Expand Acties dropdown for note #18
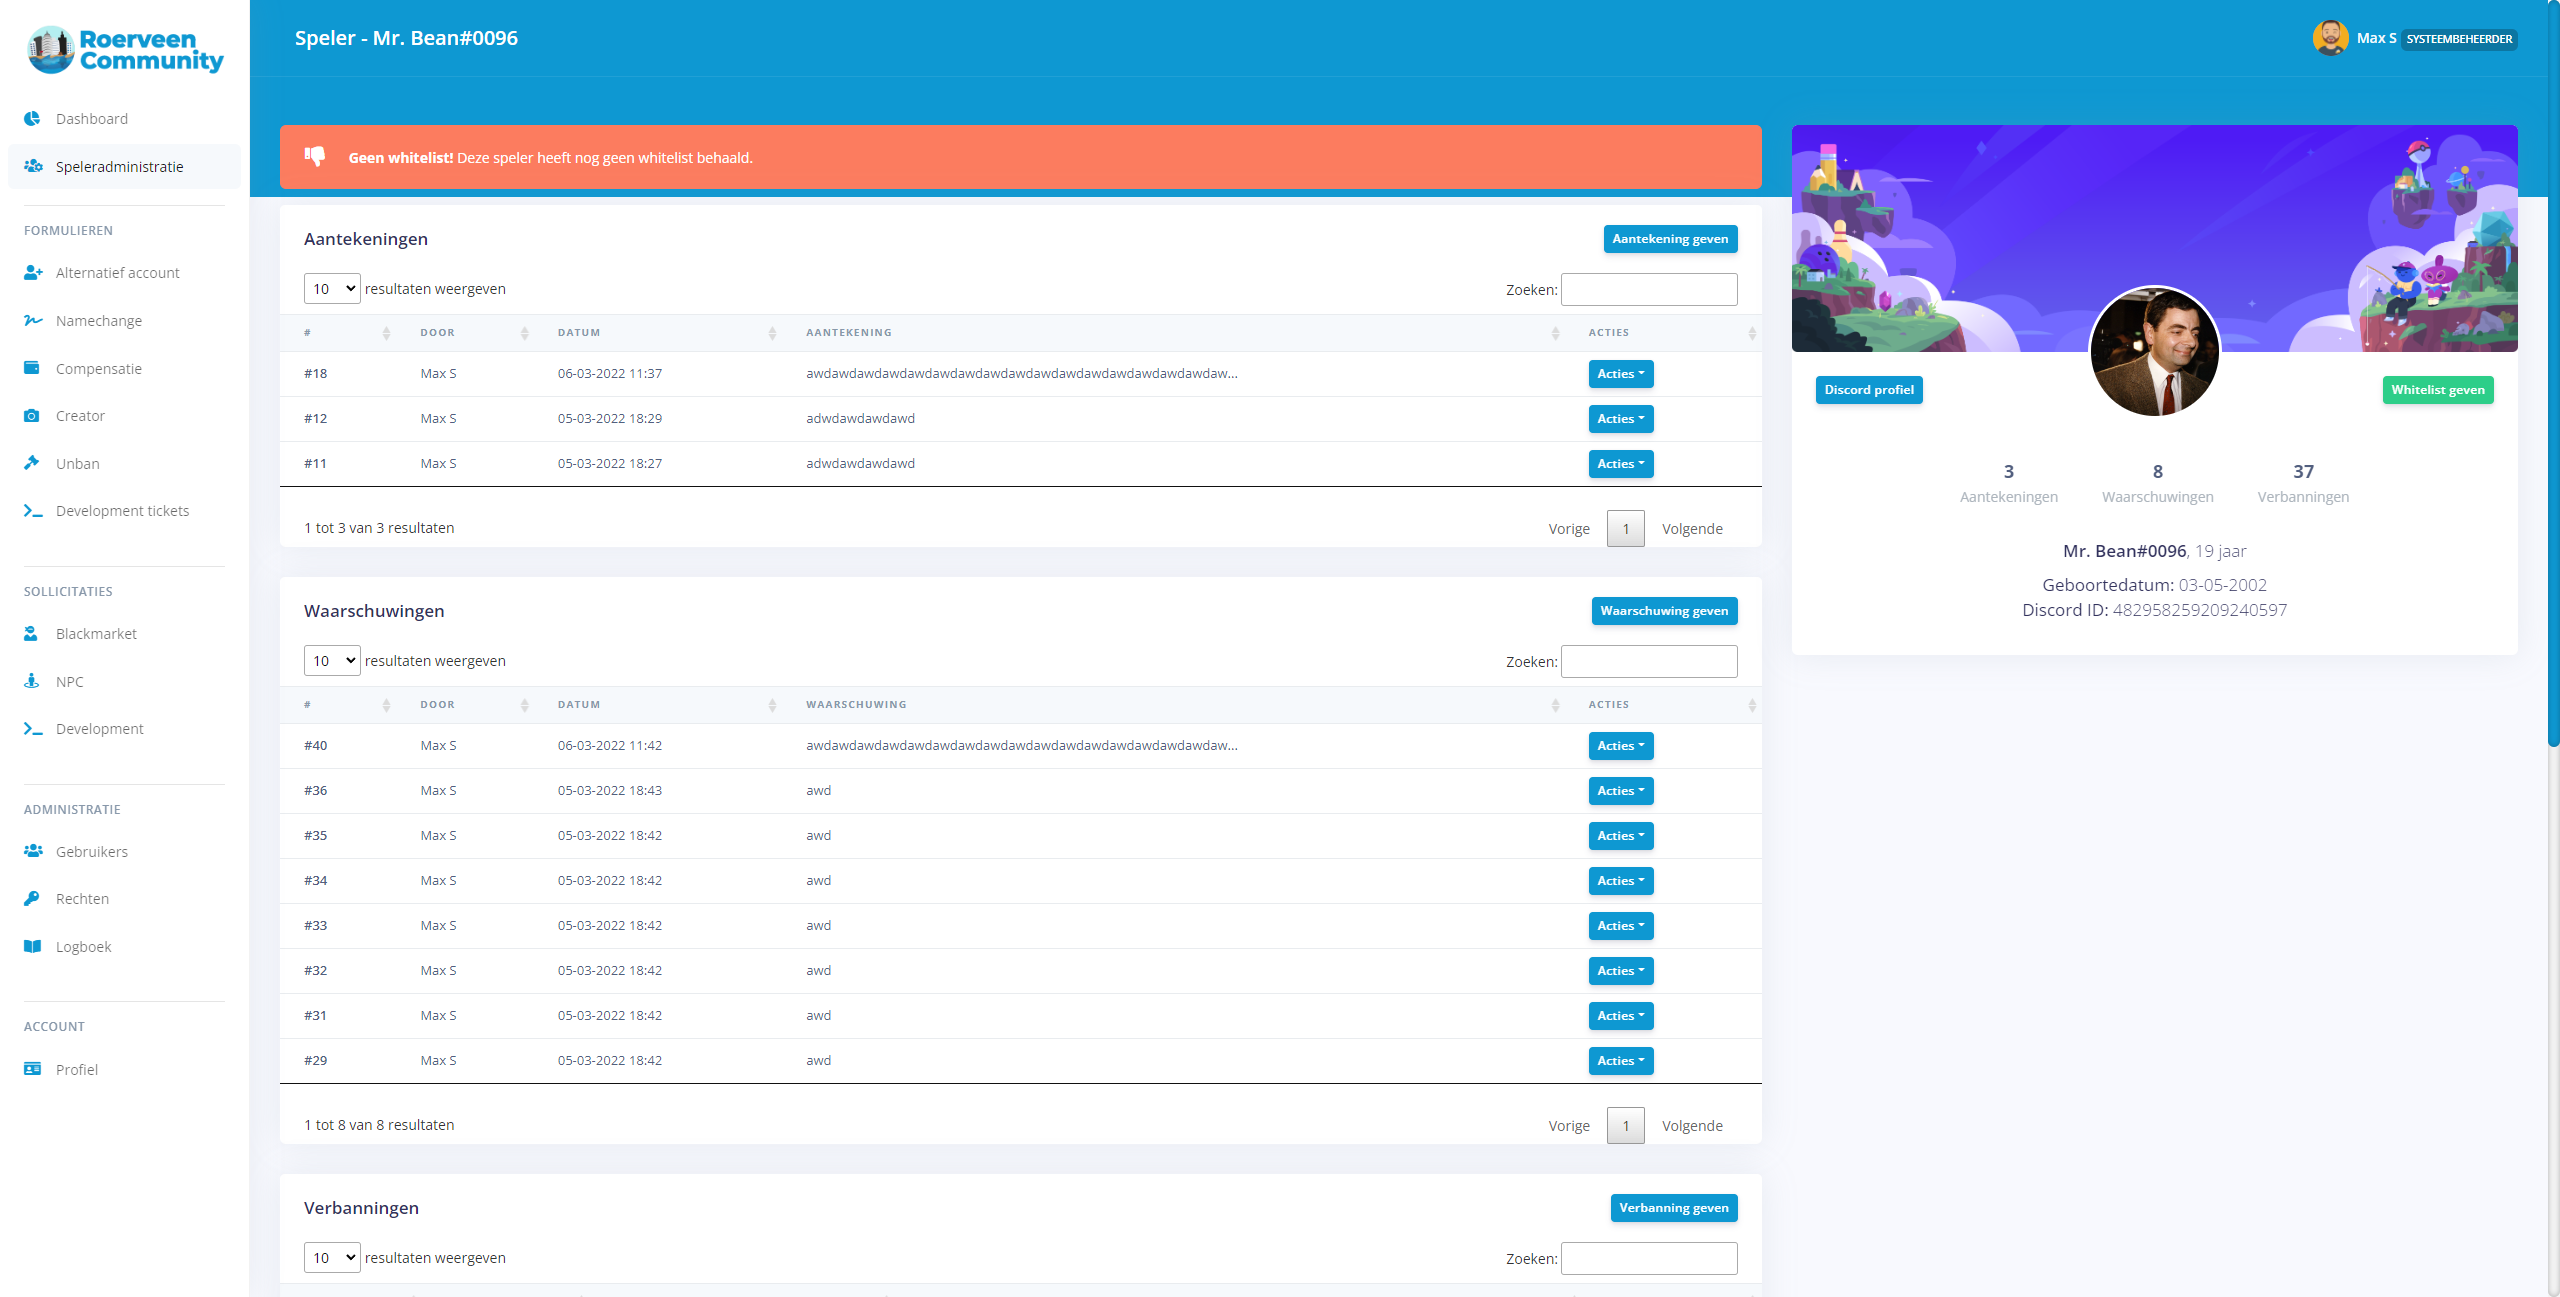Image resolution: width=2560 pixels, height=1297 pixels. pos(1620,374)
